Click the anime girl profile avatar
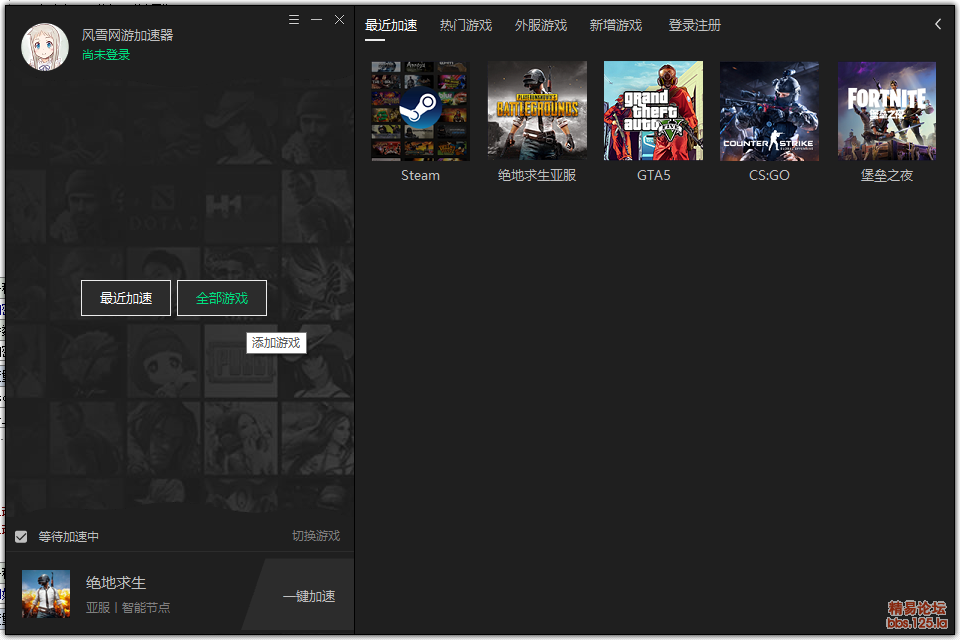The image size is (960, 640). click(x=45, y=47)
